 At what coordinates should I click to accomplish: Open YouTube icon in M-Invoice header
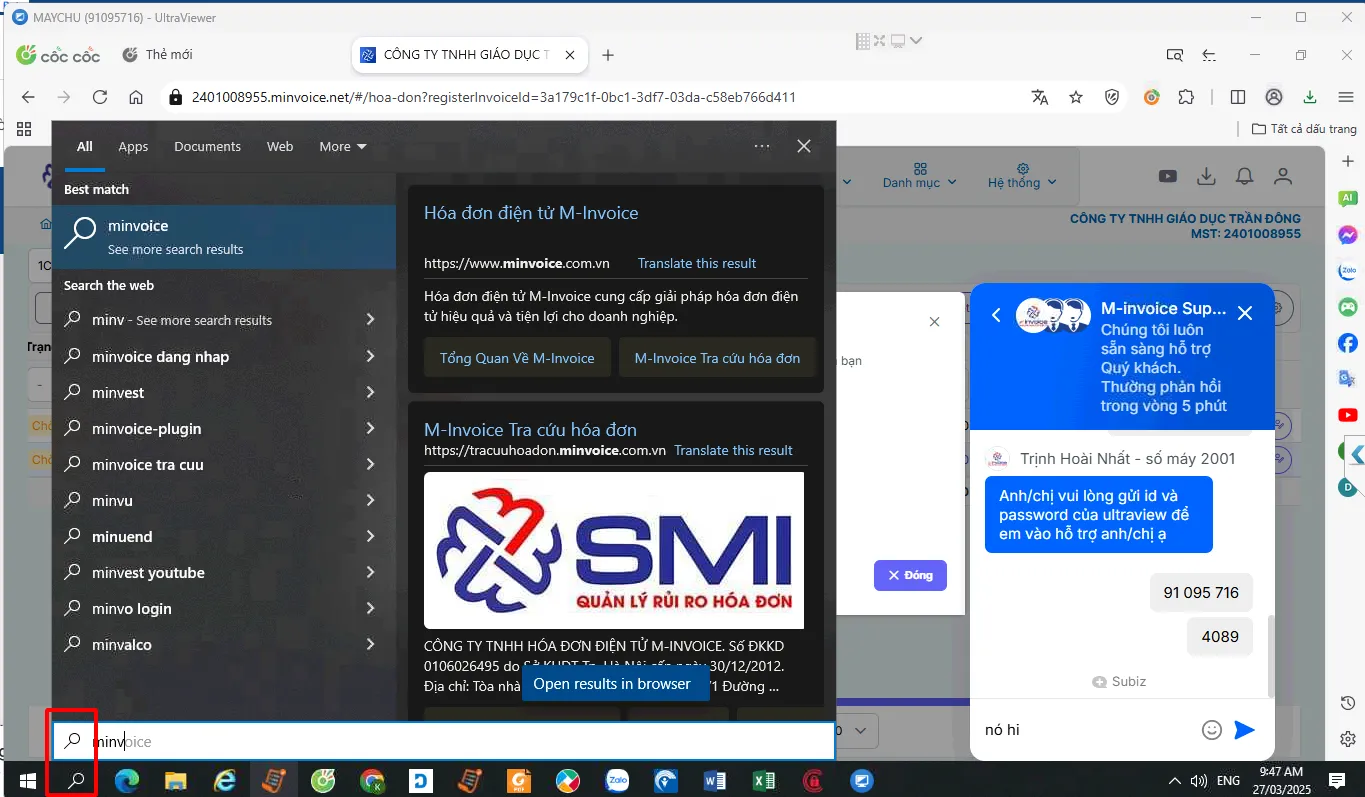coord(1168,176)
